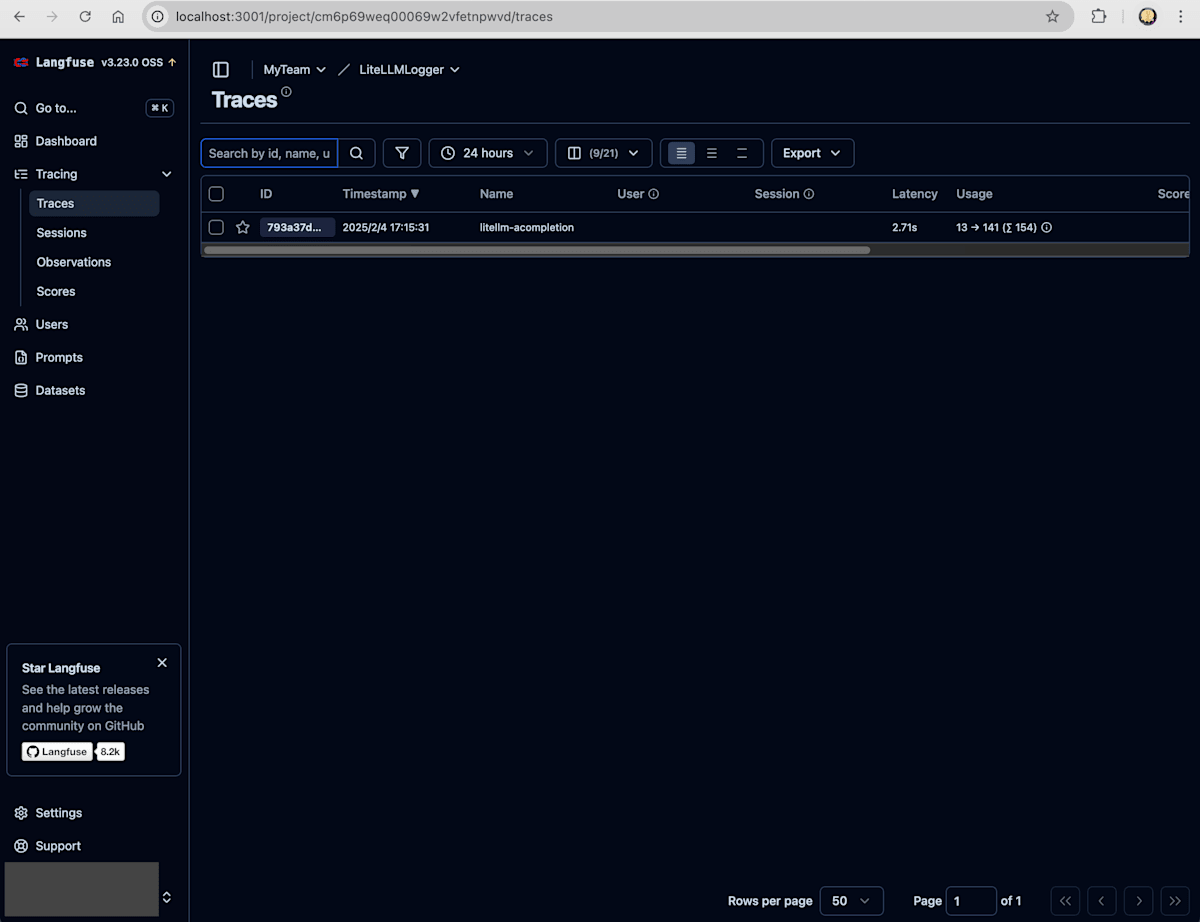
Task: Click the info icon beside Traces title
Action: (x=286, y=92)
